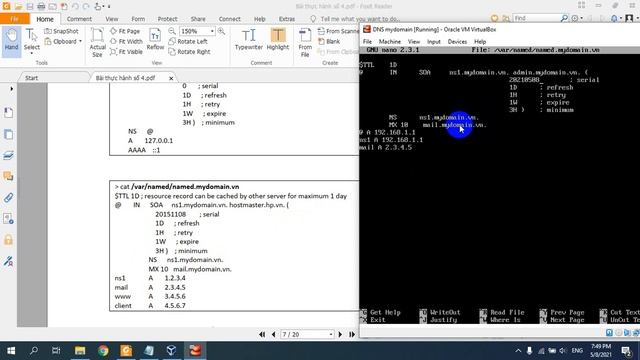The image size is (640, 360).
Task: Zoom out with the minus magnifier
Action: point(172,31)
